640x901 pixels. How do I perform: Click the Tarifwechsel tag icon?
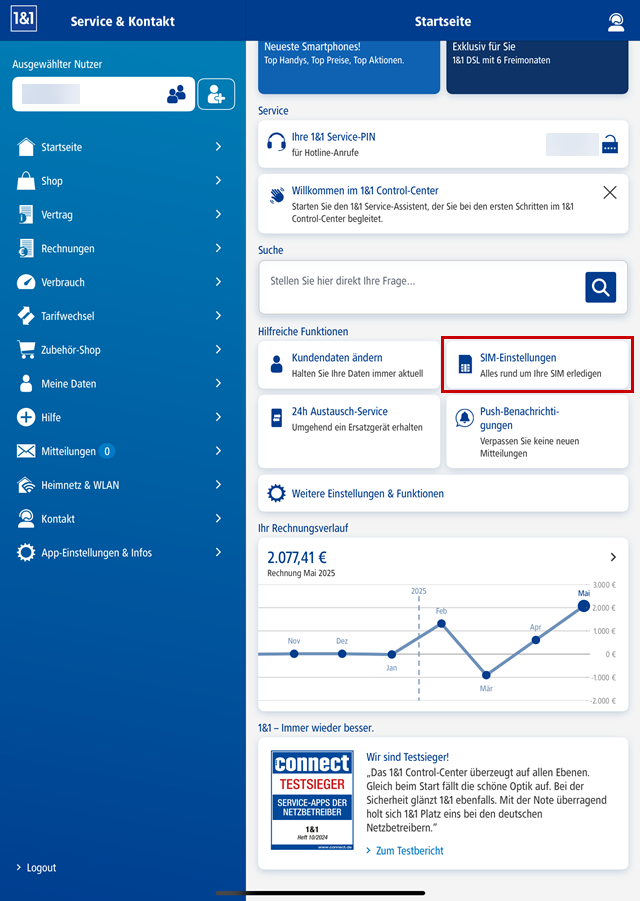26,316
